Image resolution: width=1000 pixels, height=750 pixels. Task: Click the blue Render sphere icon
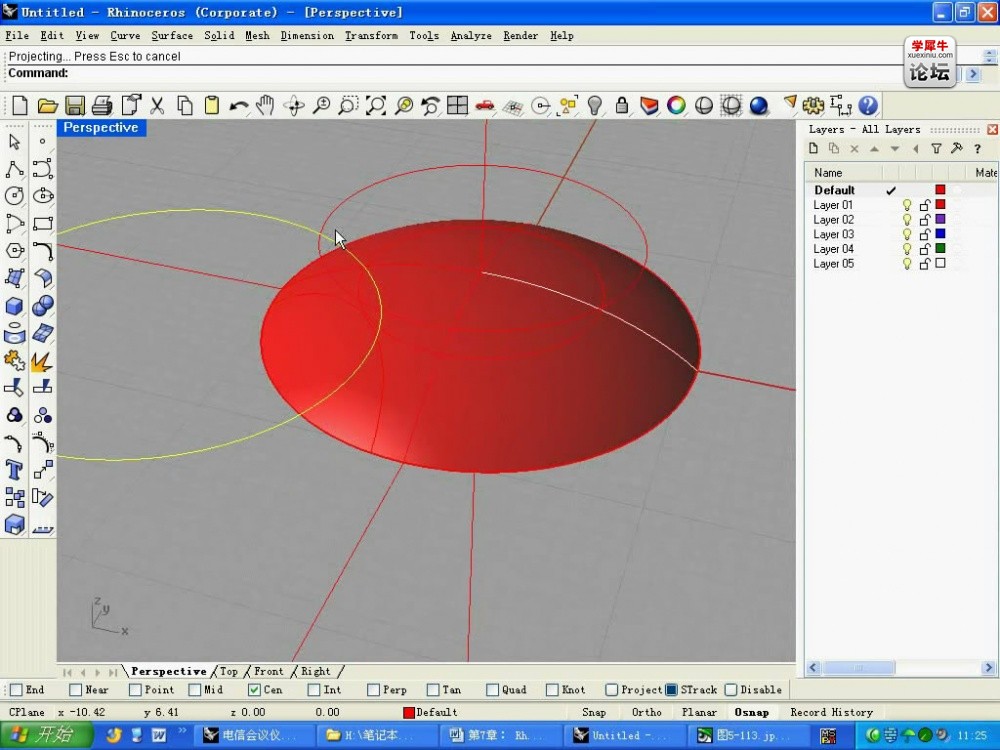[758, 105]
